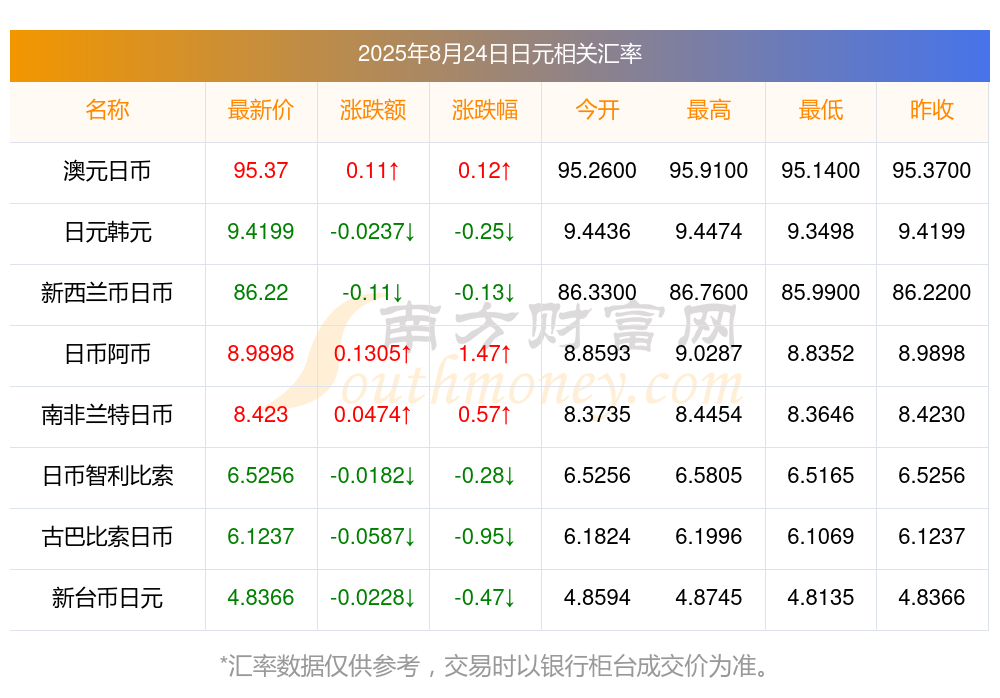Click the 1.47 rise percentage for 日币阿币
The width and height of the screenshot is (1000, 698).
coord(485,353)
